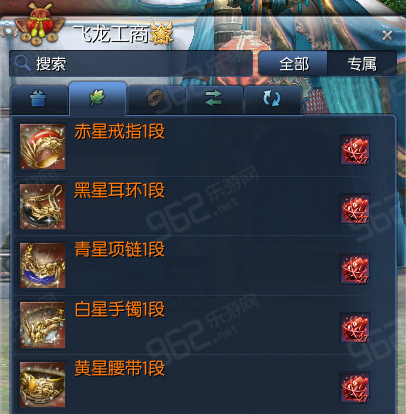Viewport: 406px width, 414px height.
Task: Select the blue refresh arrows tab
Action: click(x=272, y=99)
